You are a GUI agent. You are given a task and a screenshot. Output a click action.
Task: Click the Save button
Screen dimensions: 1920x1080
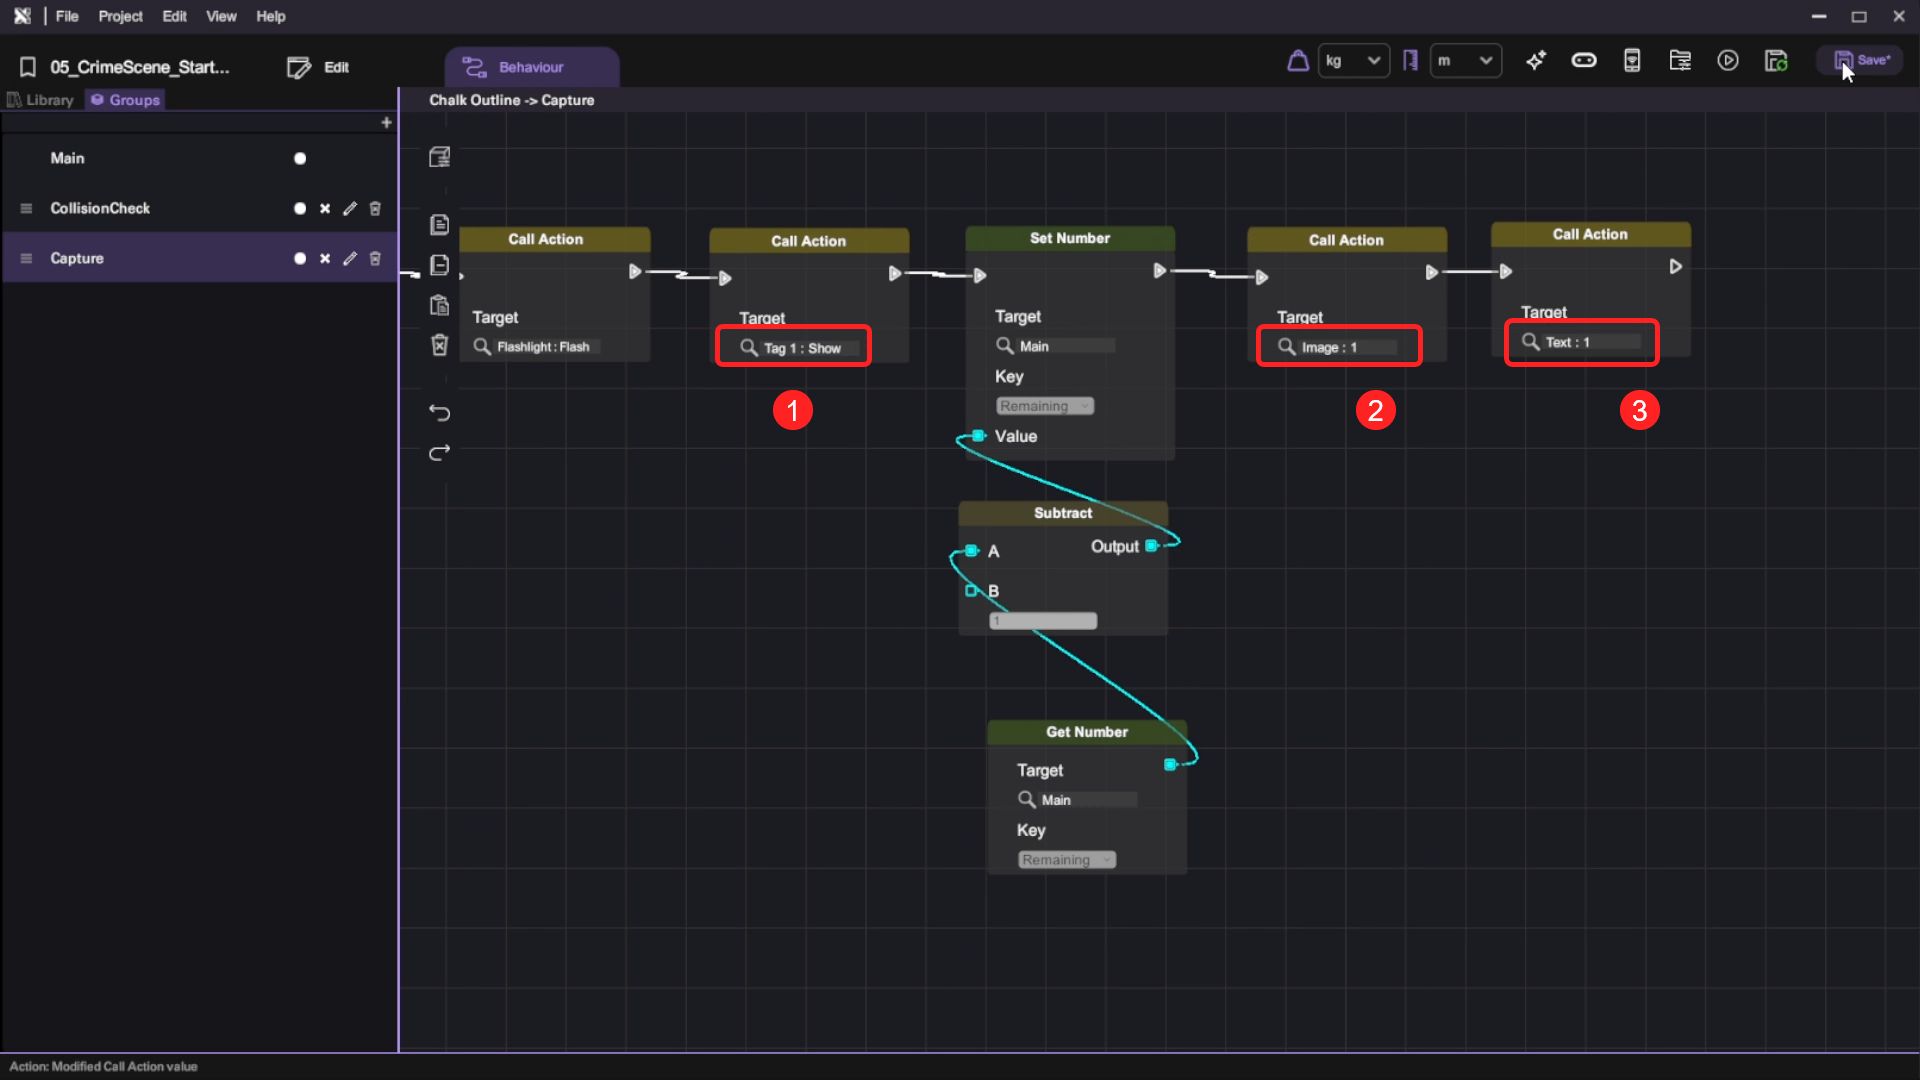(1861, 61)
